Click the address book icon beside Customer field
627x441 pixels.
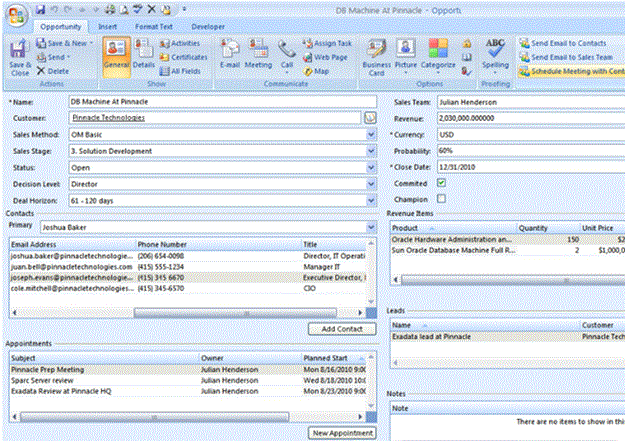point(370,118)
